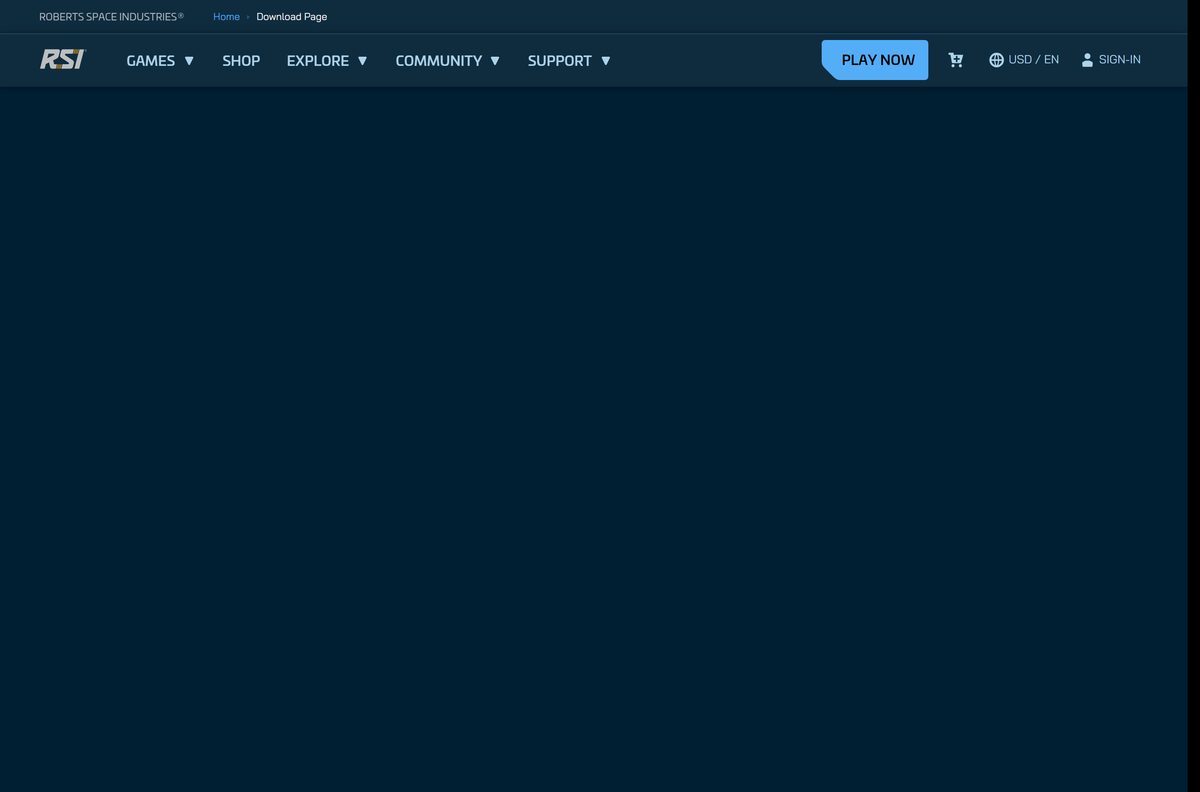Click the Download Page breadcrumb
The width and height of the screenshot is (1200, 792).
pos(292,17)
